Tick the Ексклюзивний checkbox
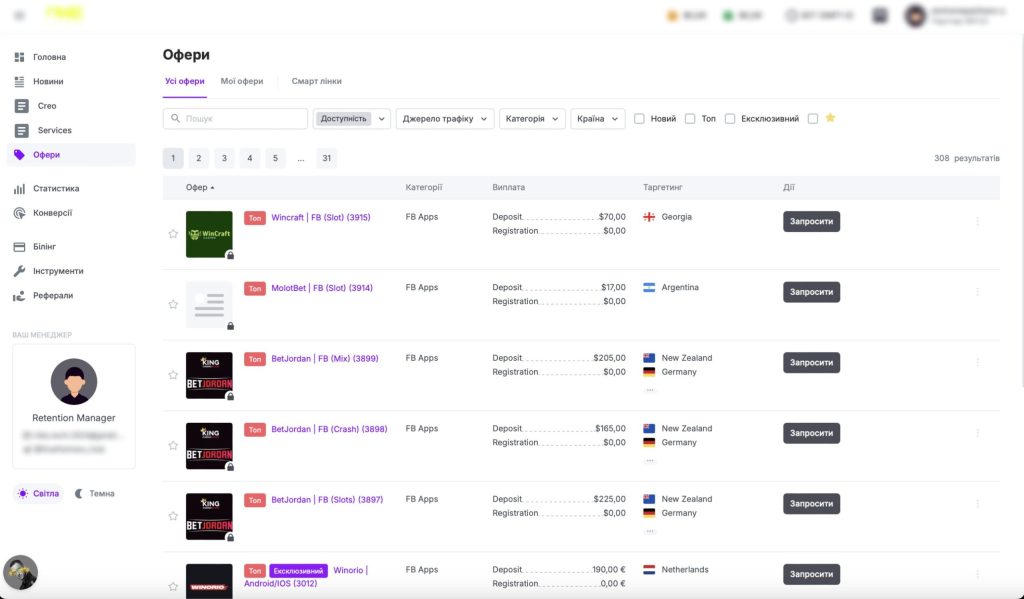1024x599 pixels. tap(730, 119)
